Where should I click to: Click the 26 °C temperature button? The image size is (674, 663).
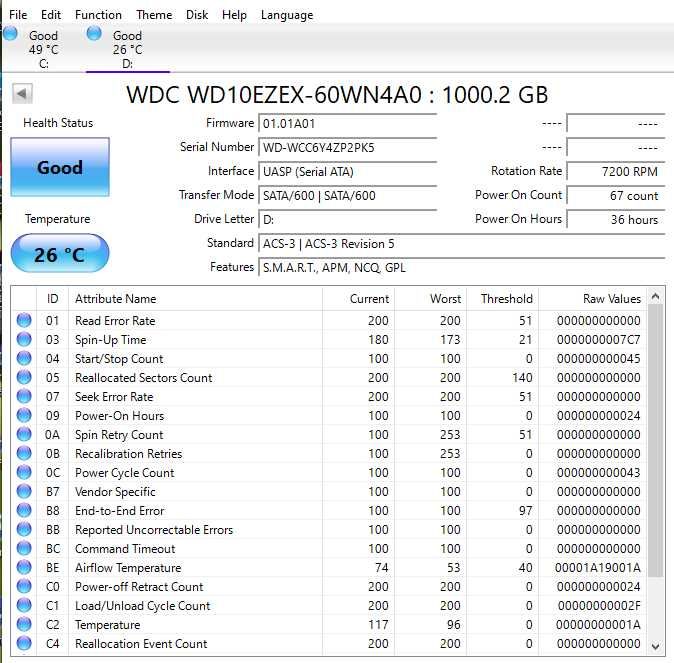[60, 254]
